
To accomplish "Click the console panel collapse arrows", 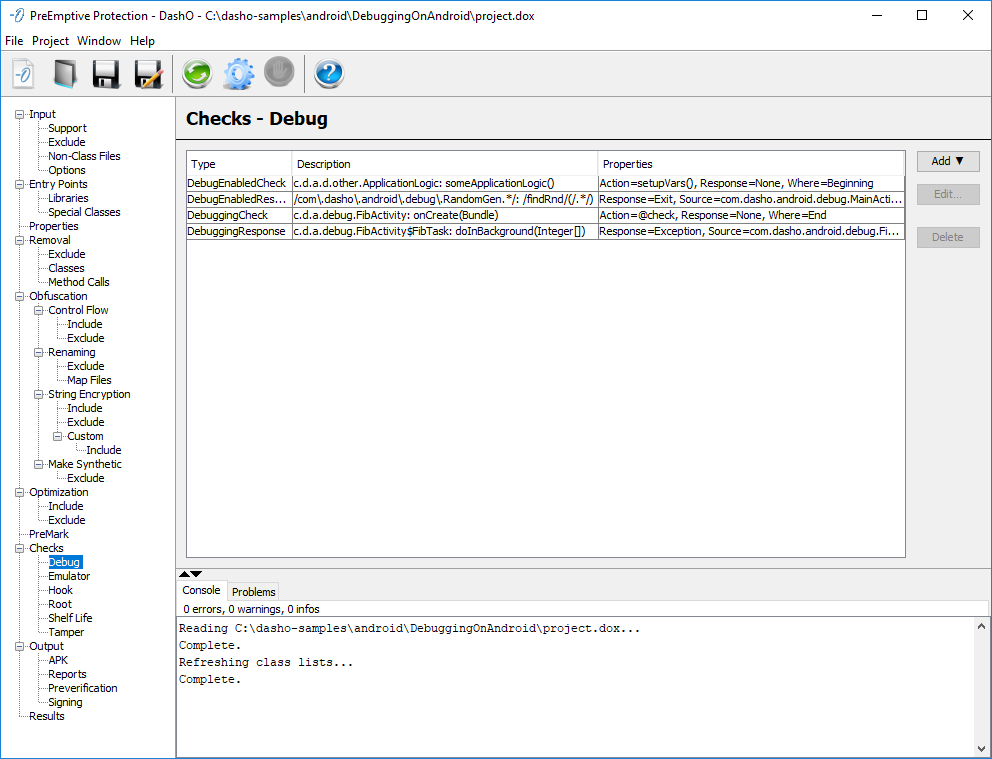I will [x=190, y=574].
